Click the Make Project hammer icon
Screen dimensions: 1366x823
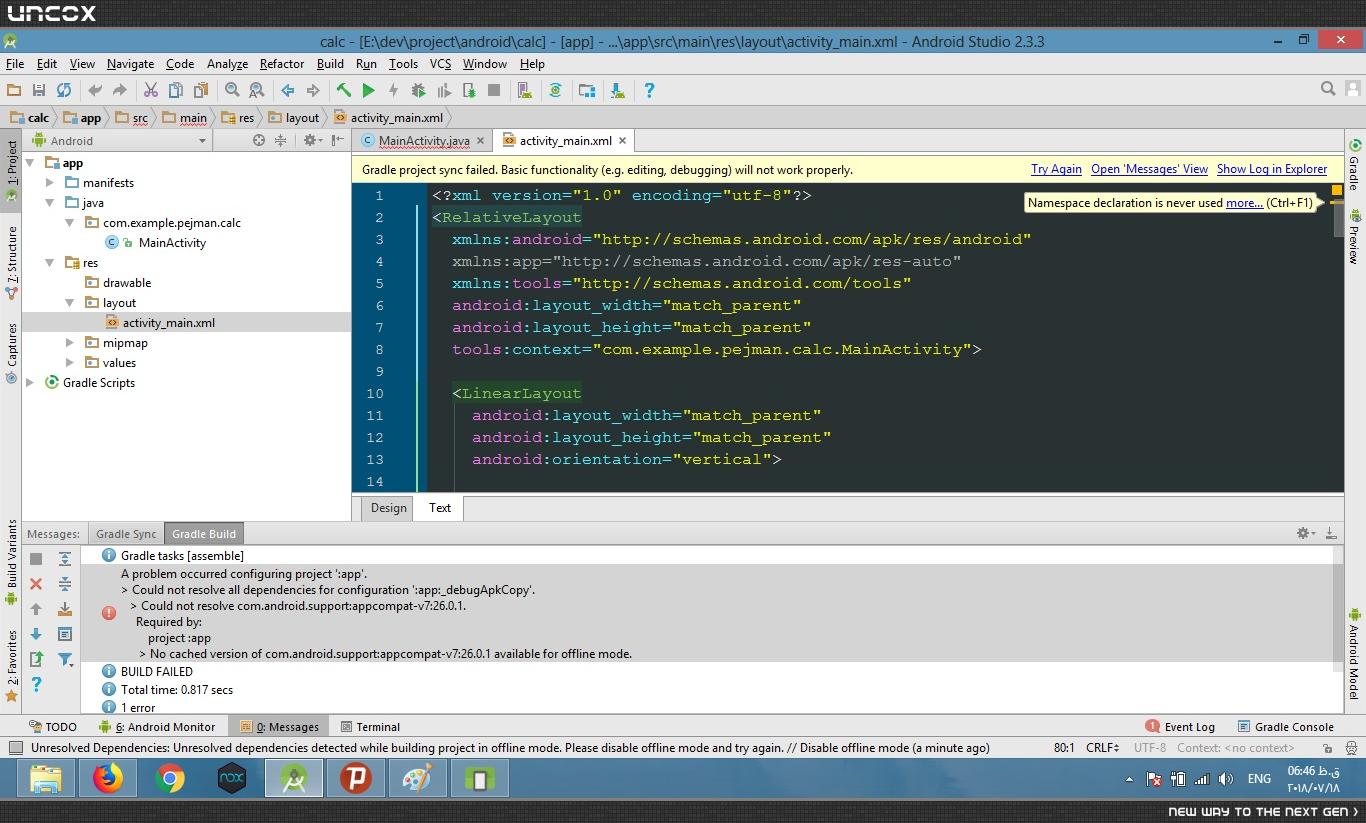[343, 90]
